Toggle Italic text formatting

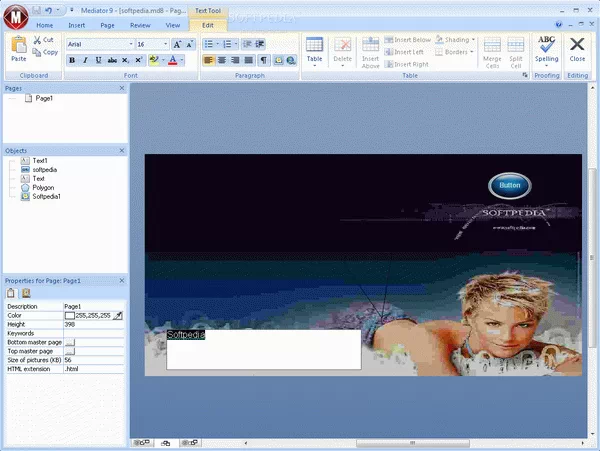point(86,60)
